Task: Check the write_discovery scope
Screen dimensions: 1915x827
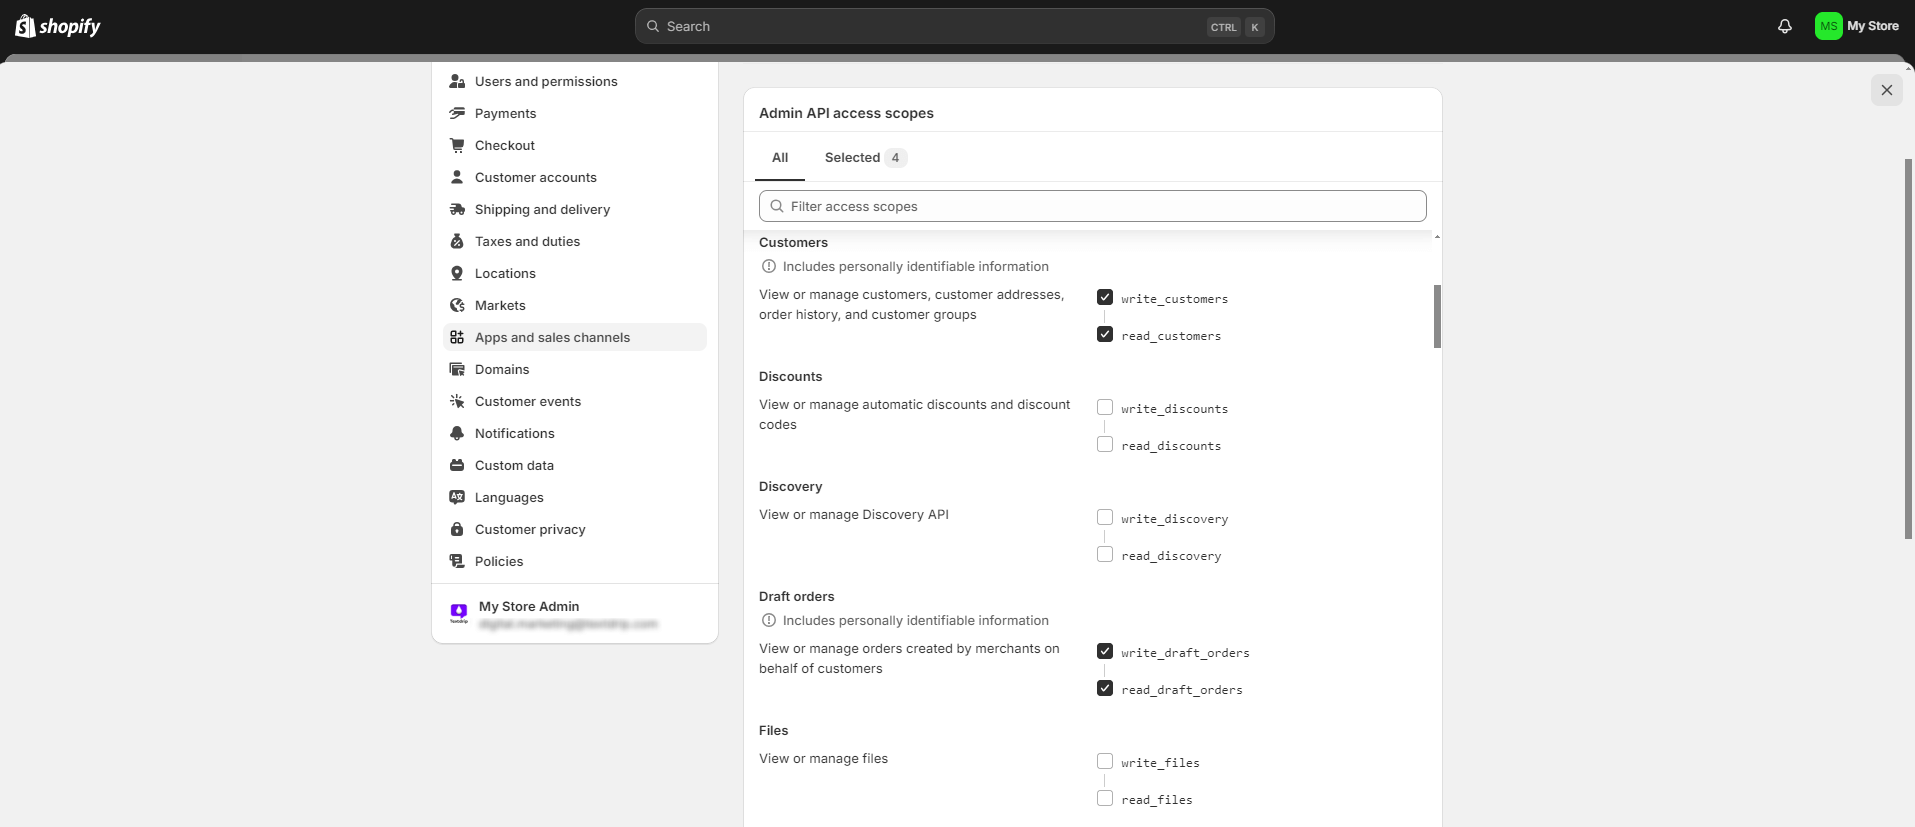Action: [1105, 517]
